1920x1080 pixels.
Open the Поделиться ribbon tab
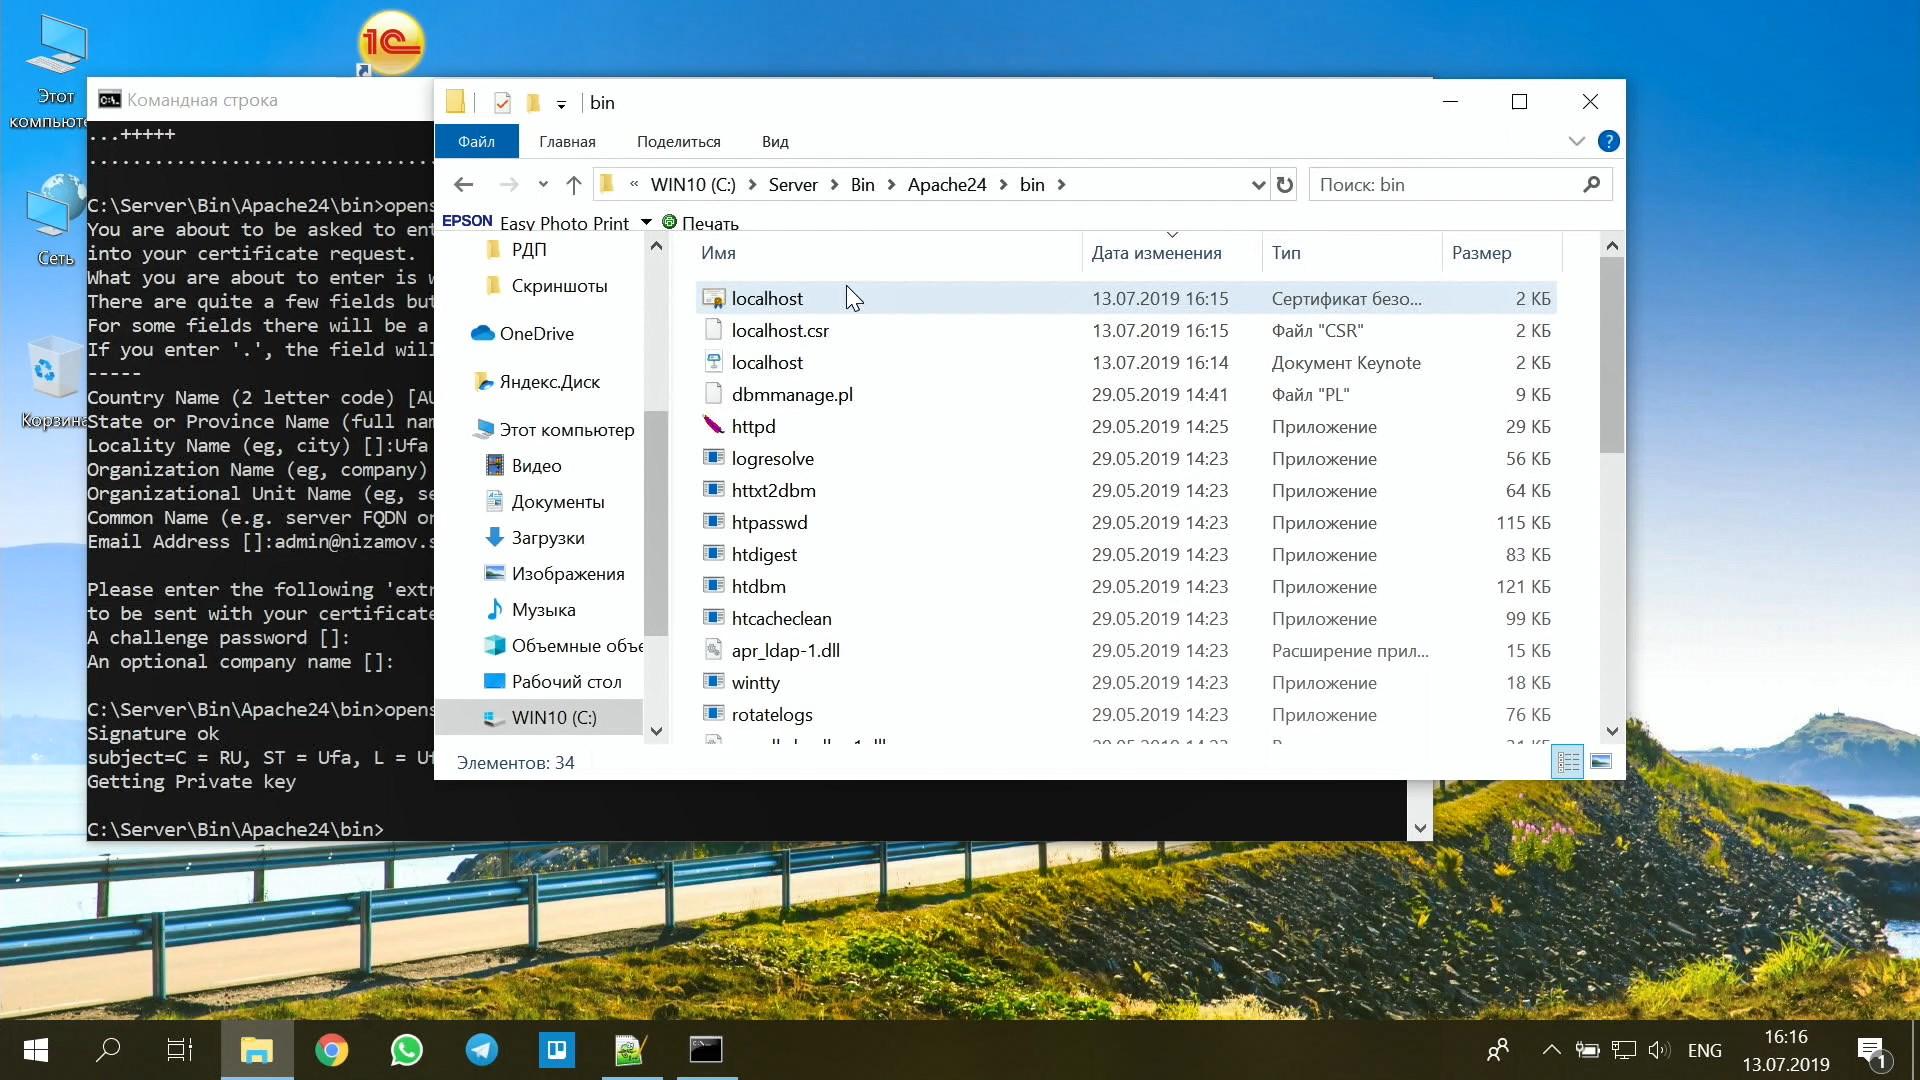pyautogui.click(x=678, y=141)
